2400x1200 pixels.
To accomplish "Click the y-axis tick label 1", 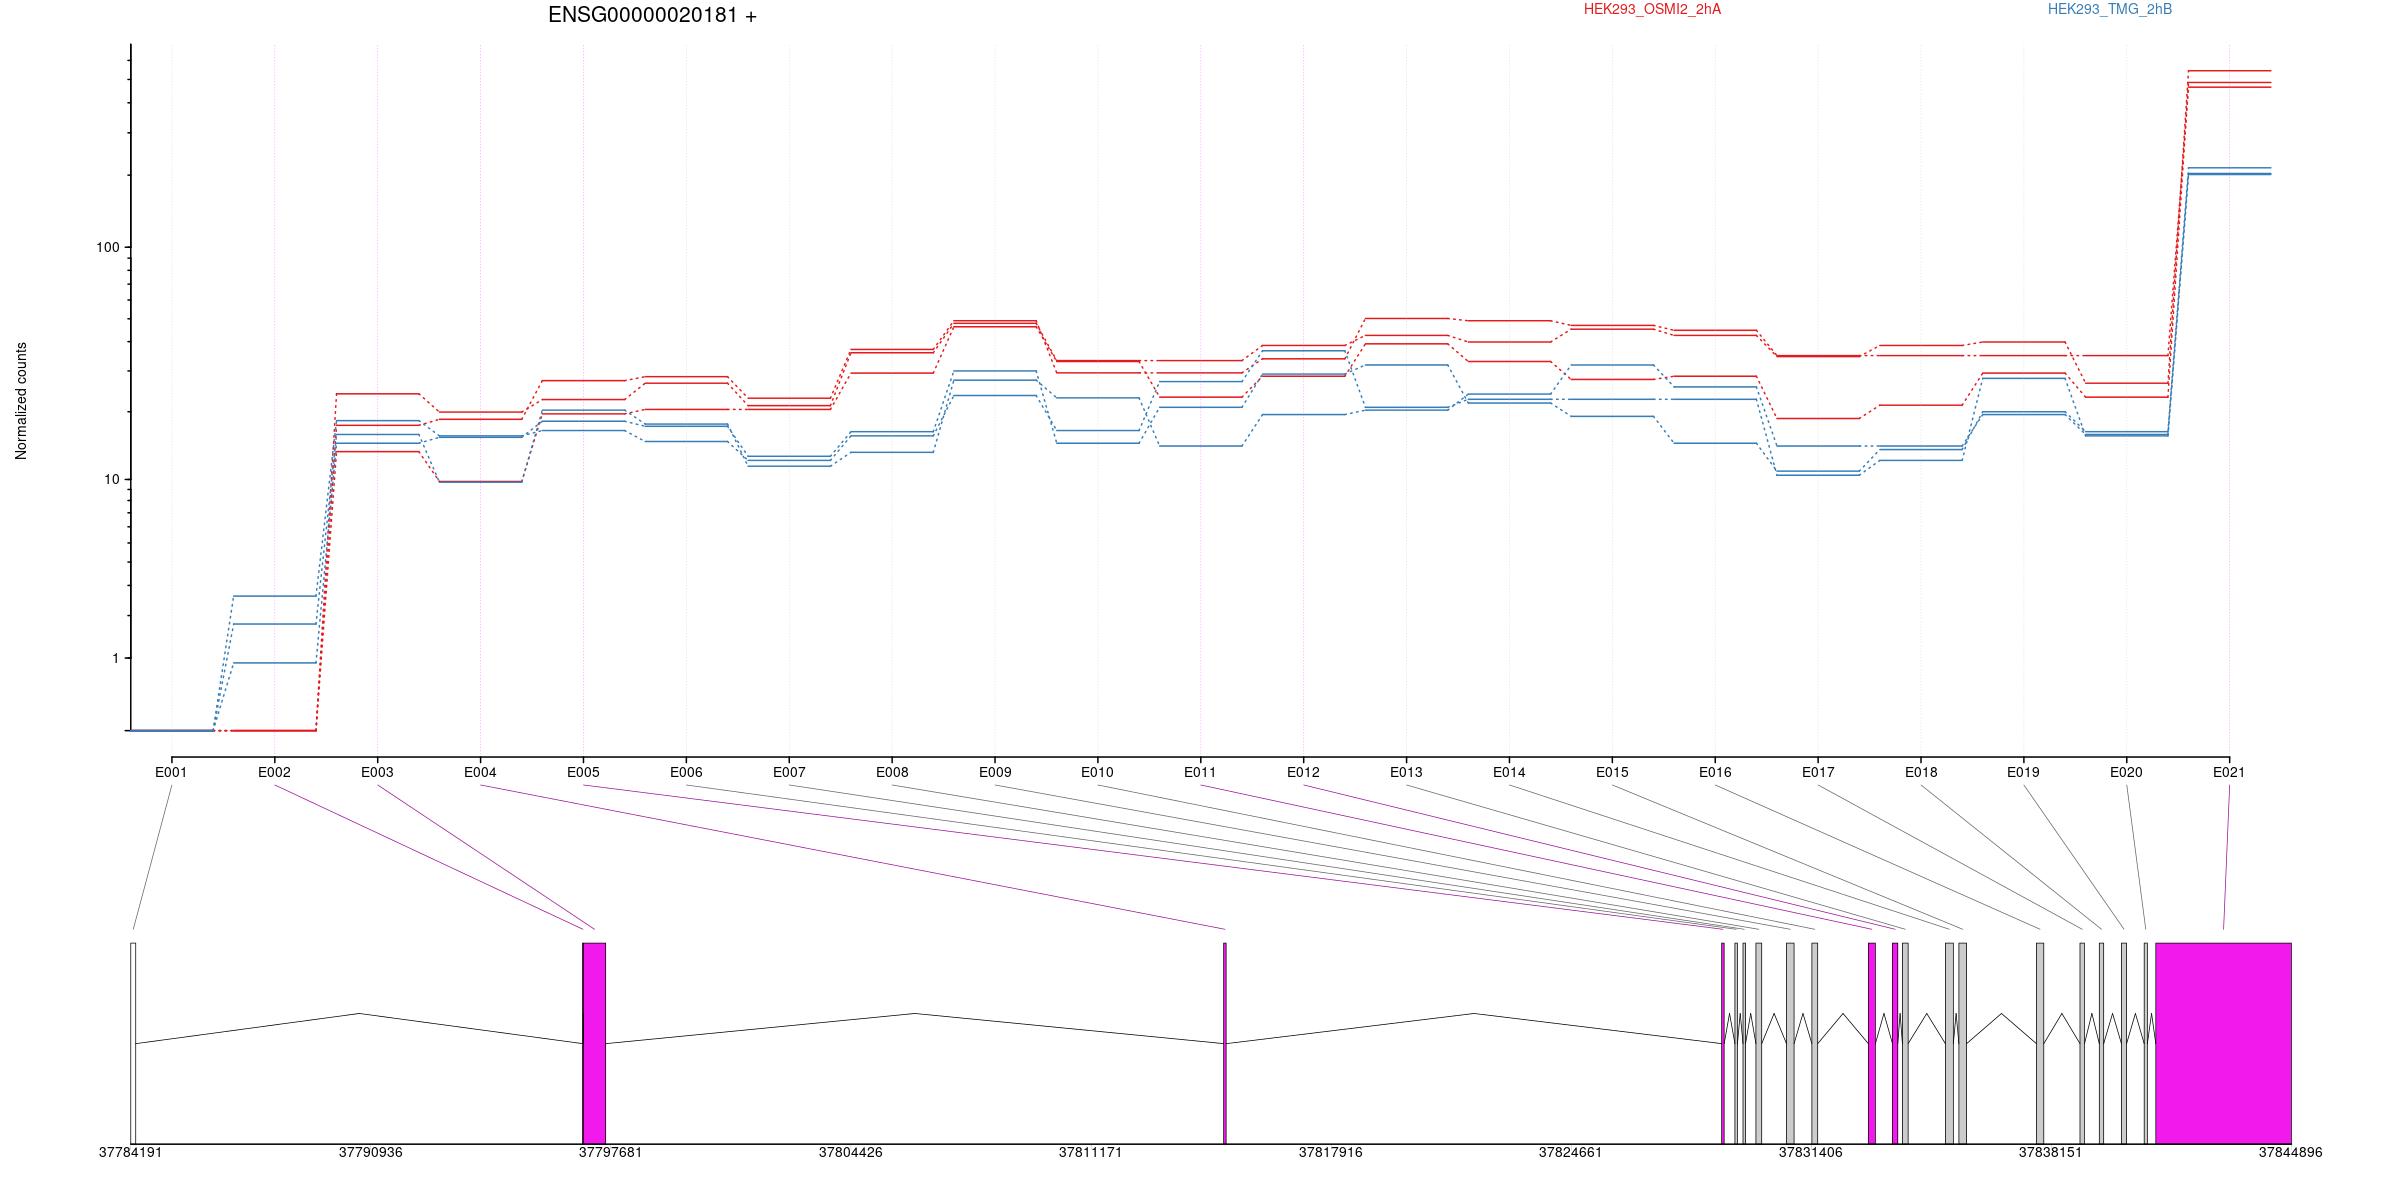I will coord(115,659).
